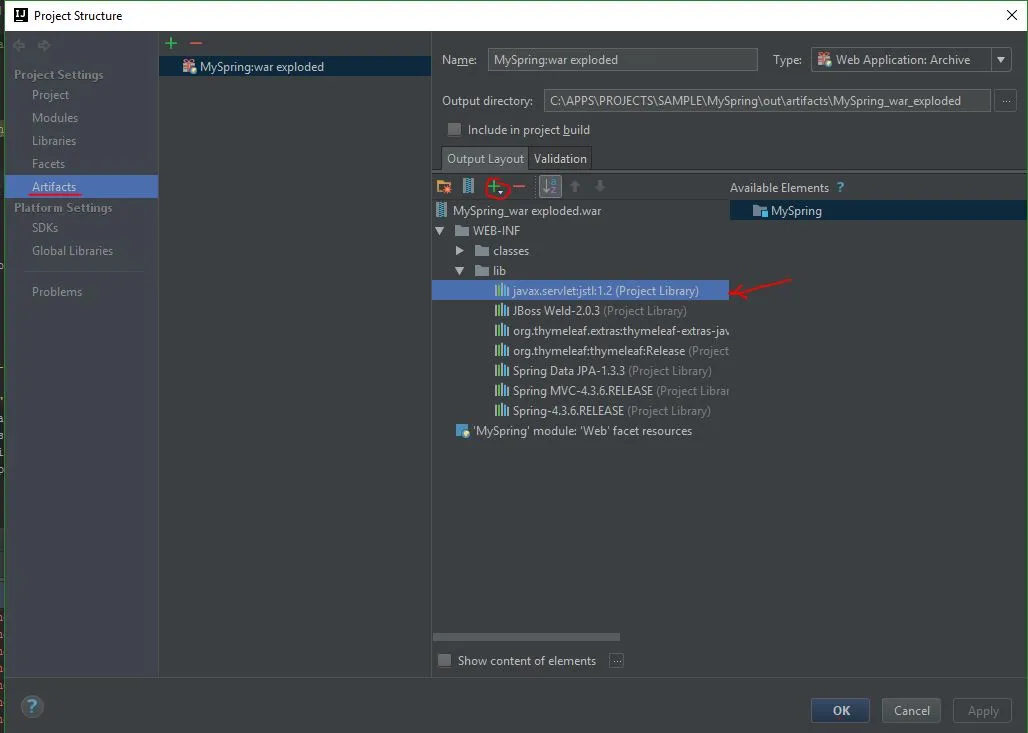Image resolution: width=1028 pixels, height=733 pixels.
Task: Check Show content of elements
Action: click(445, 660)
